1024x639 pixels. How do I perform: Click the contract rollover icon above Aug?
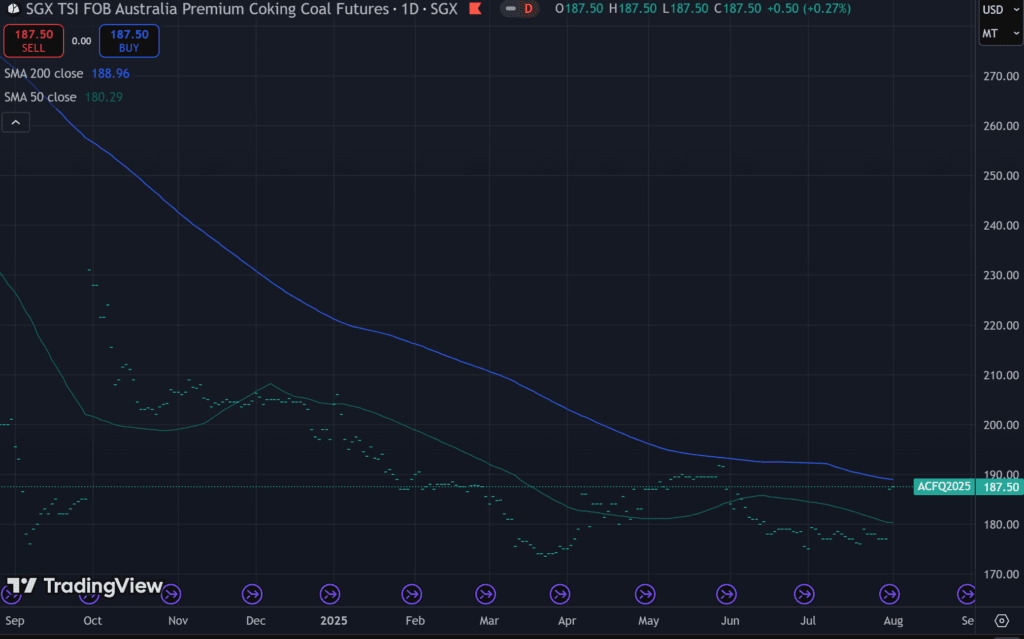tap(889, 595)
